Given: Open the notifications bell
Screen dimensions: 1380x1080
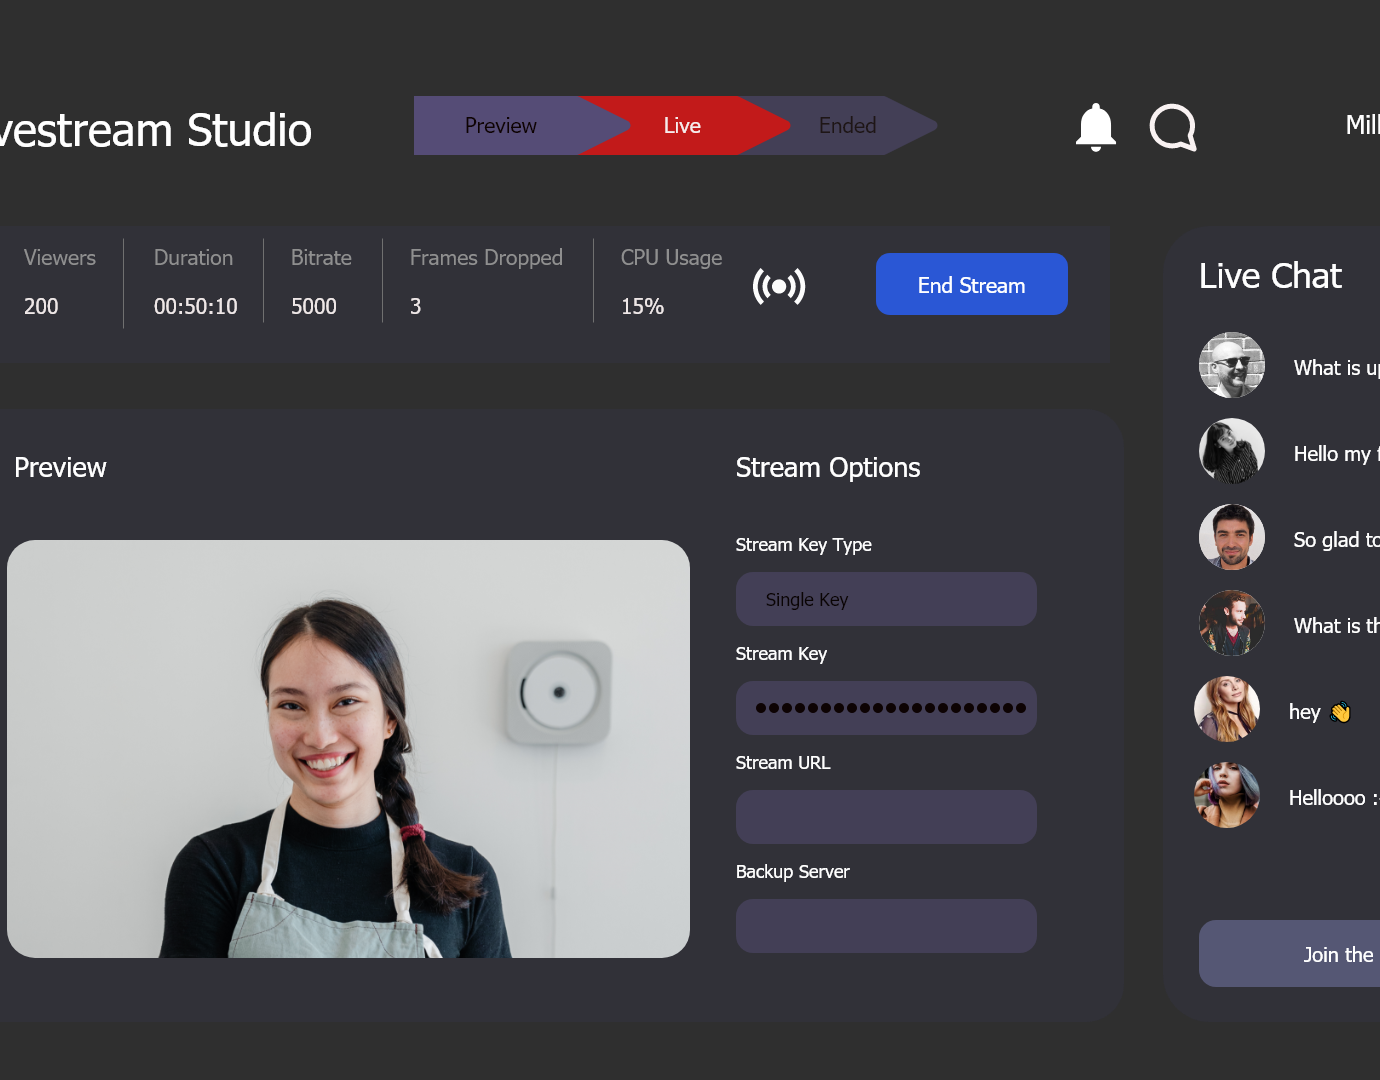Looking at the screenshot, I should coord(1095,127).
